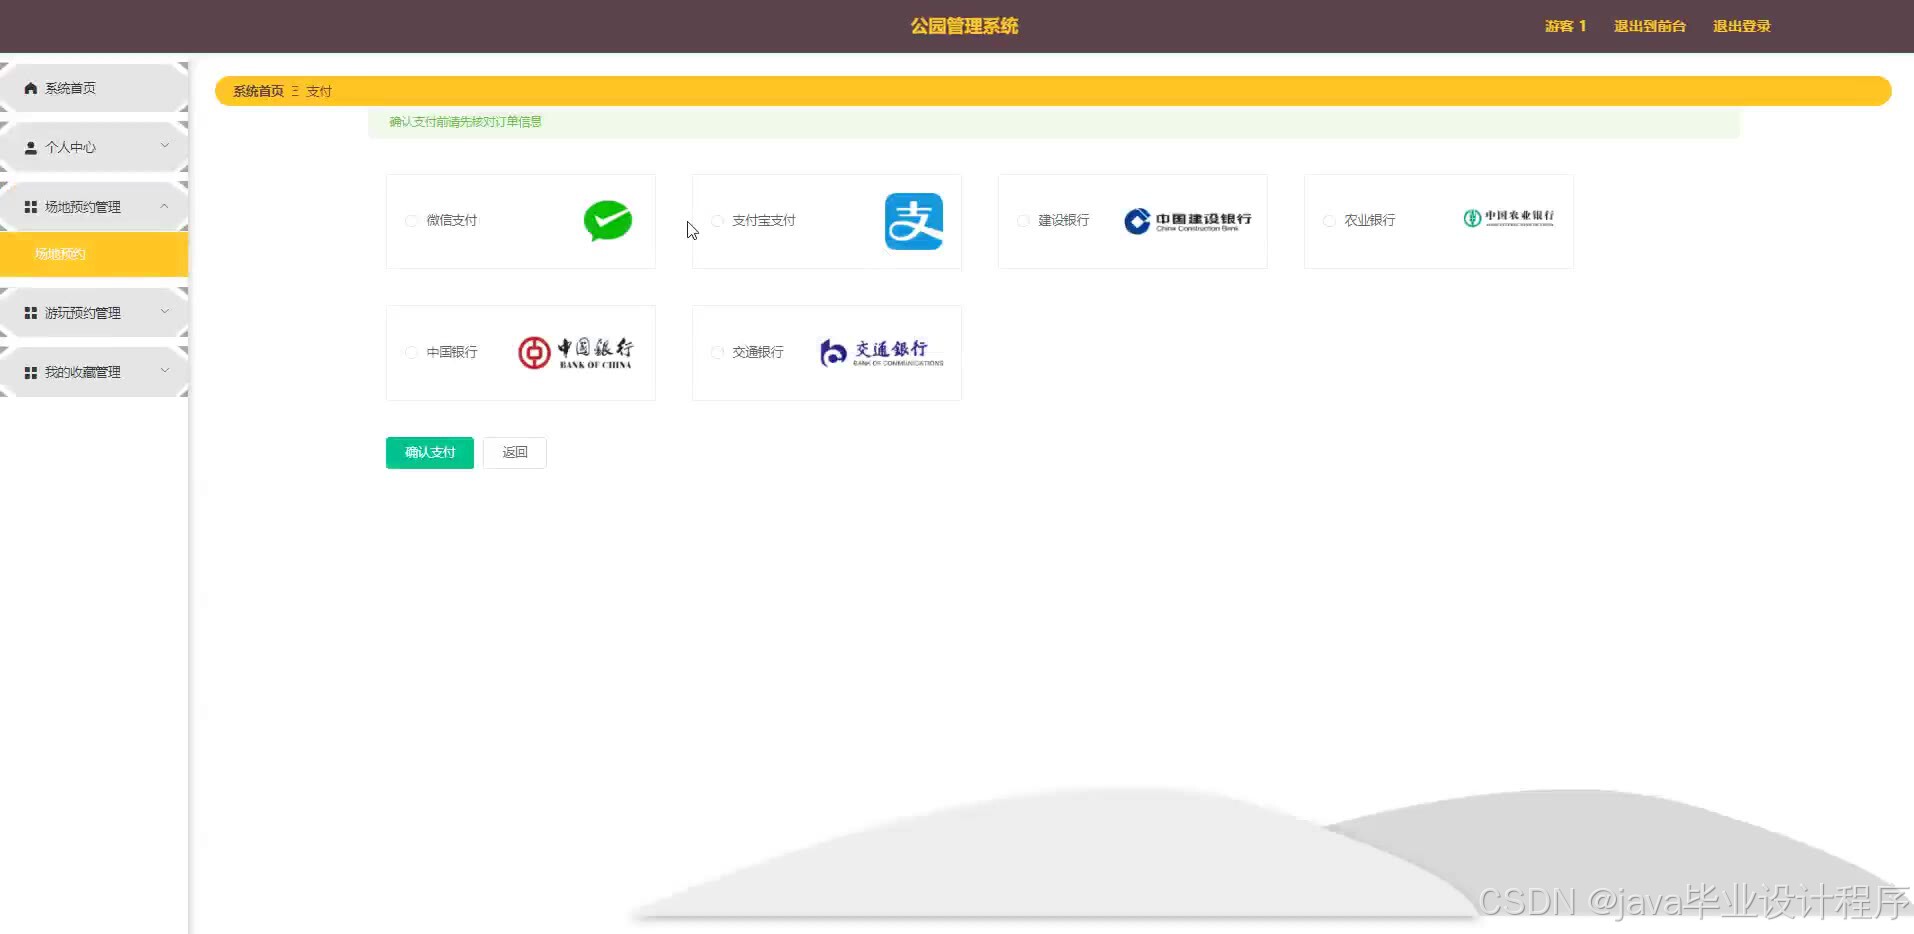
Task: Select the 支付宝支付 radio button
Action: [x=717, y=221]
